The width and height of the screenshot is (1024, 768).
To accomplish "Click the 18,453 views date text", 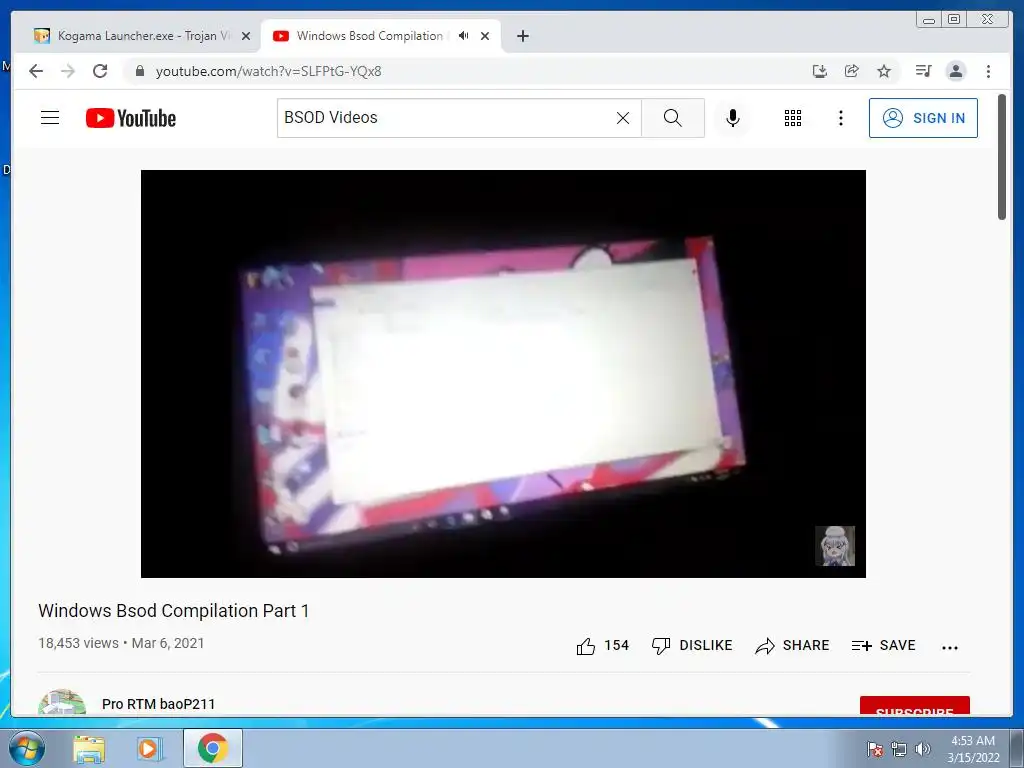I will point(121,643).
